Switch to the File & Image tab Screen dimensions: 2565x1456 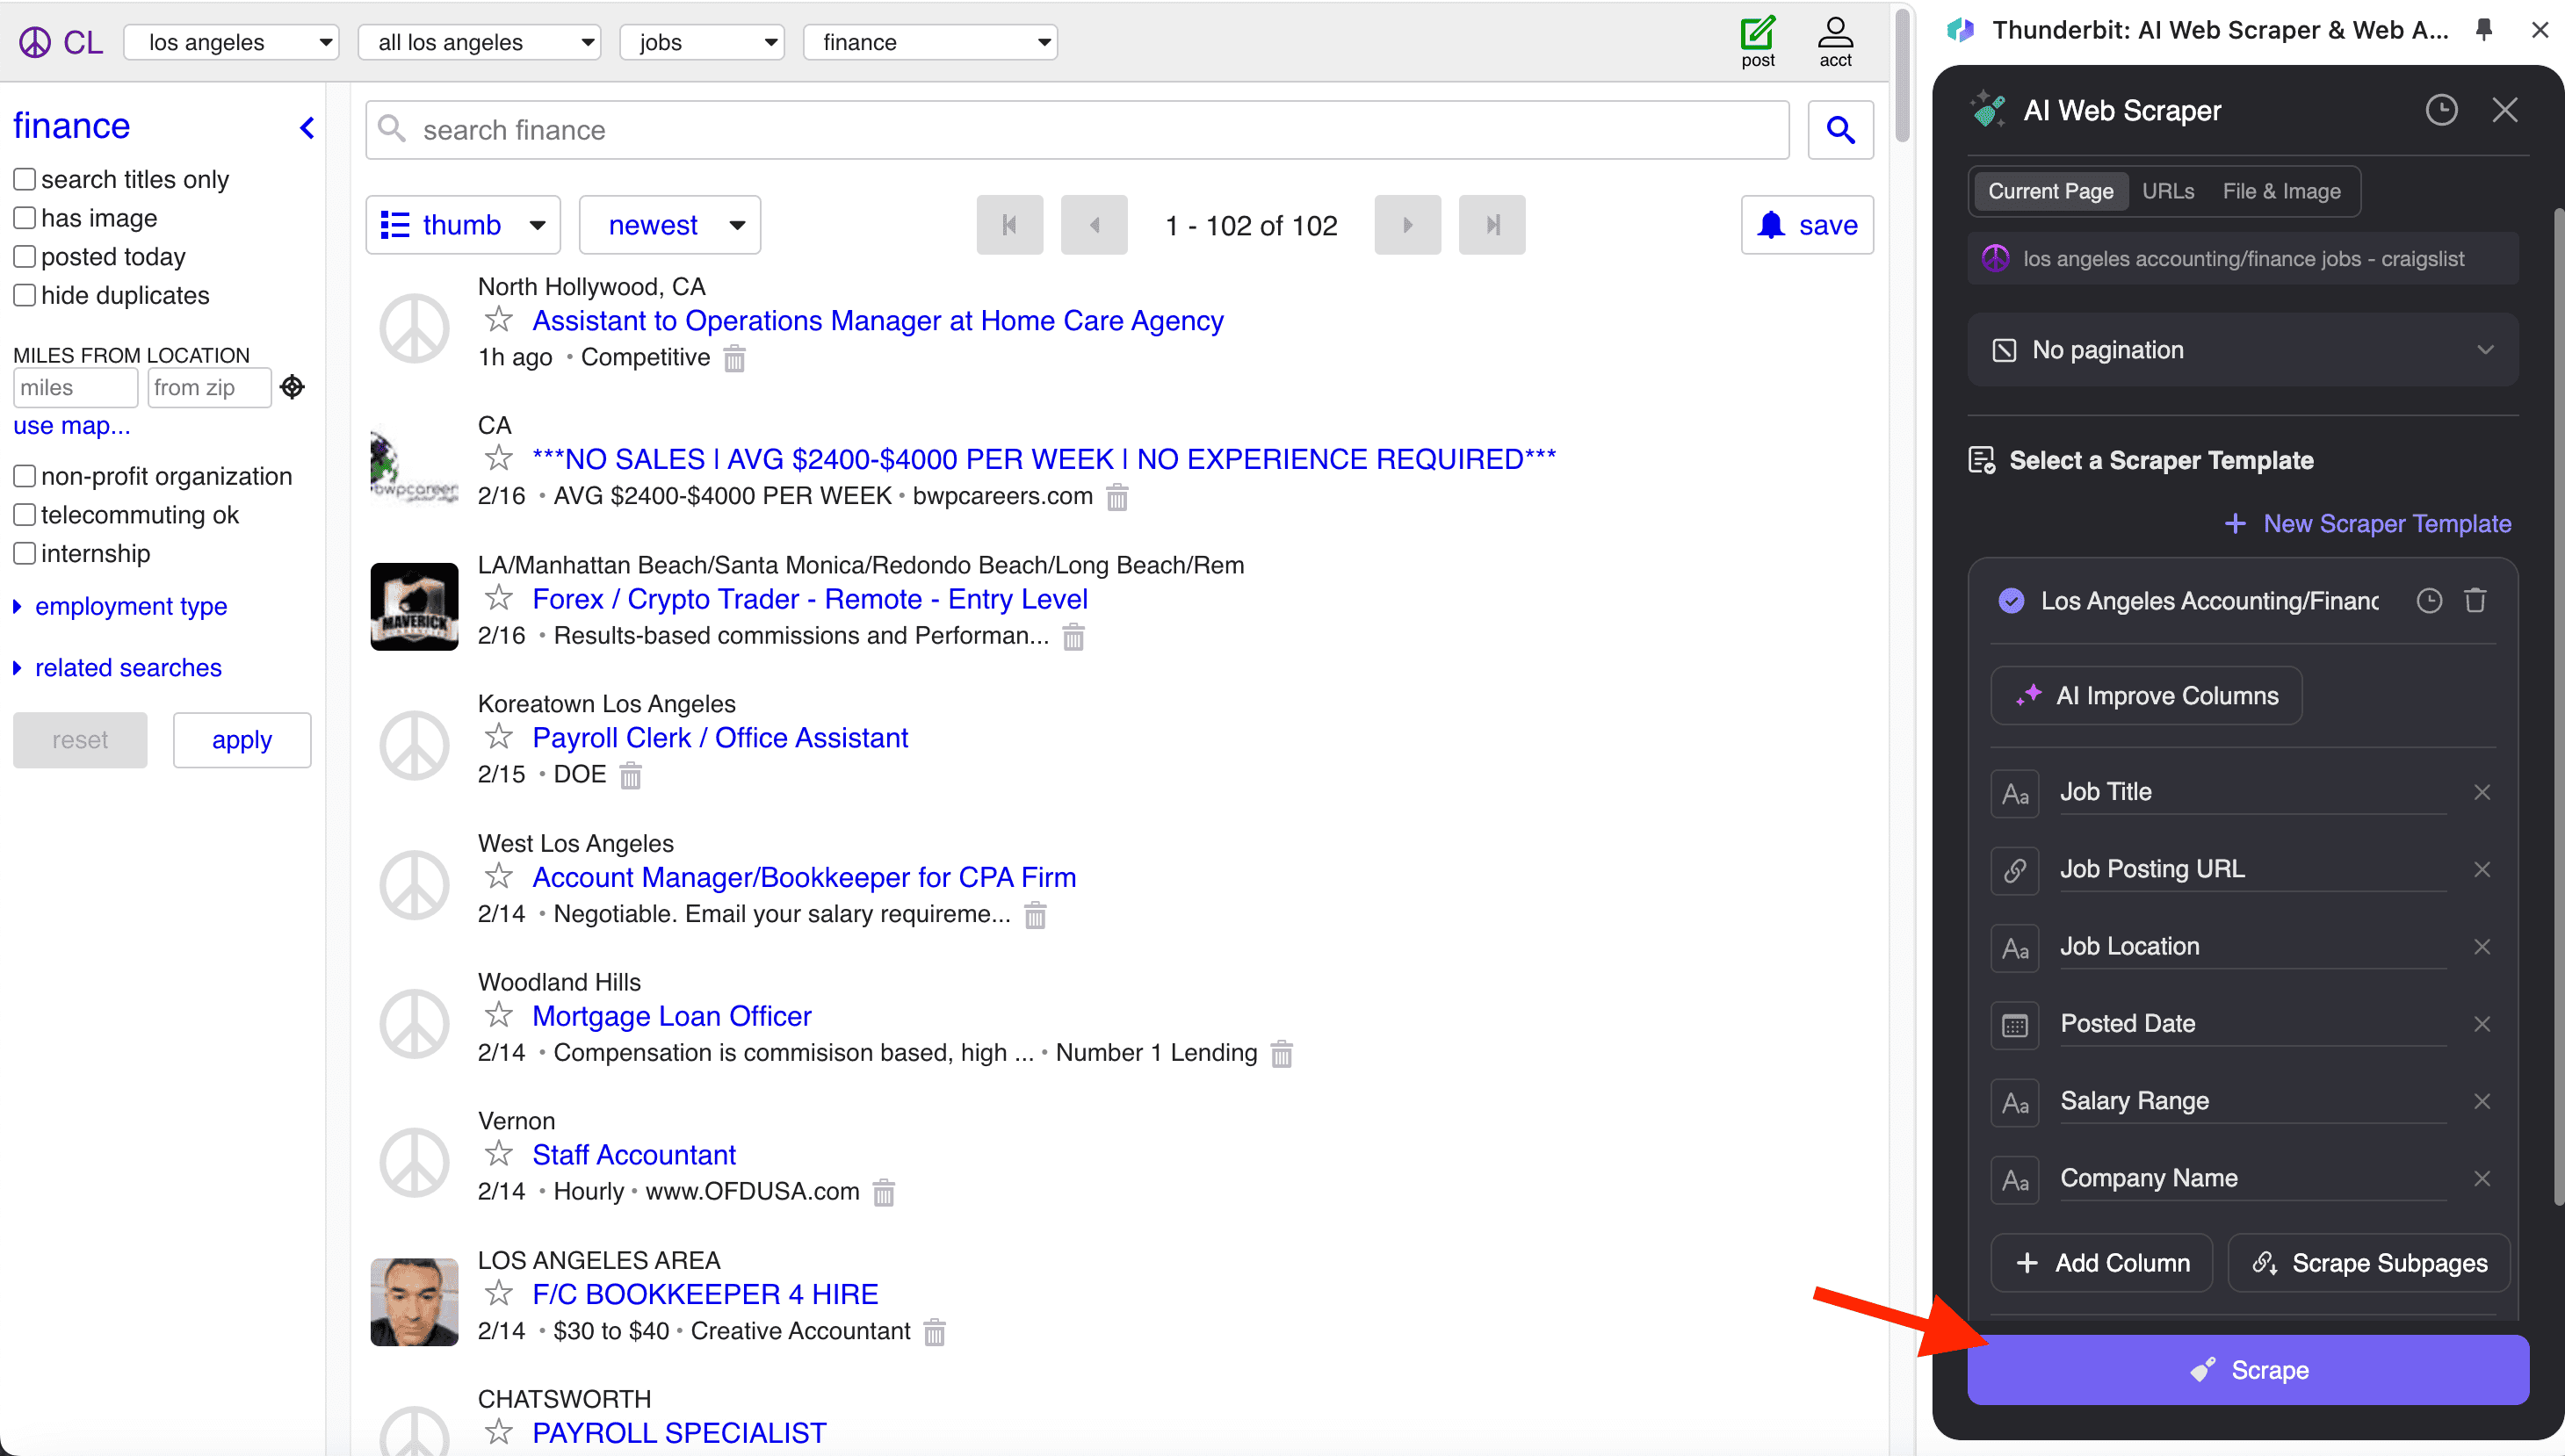click(2281, 191)
